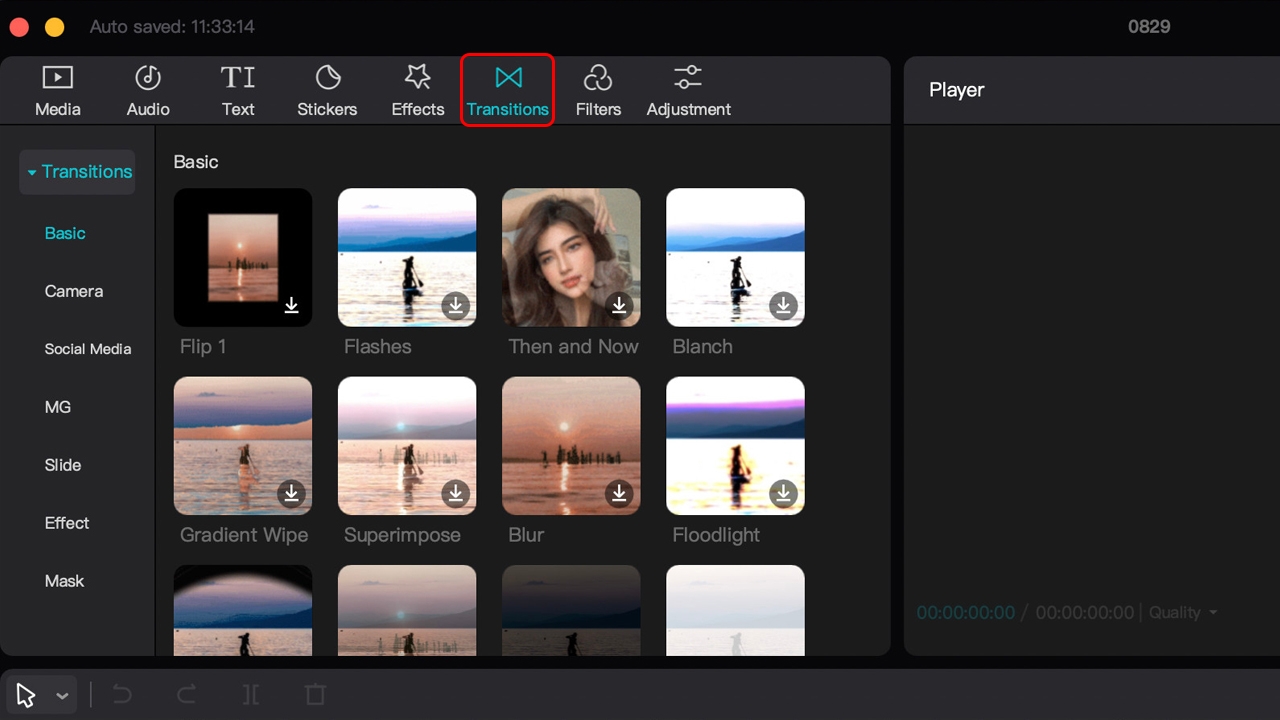Download the Flip 1 transition
Viewport: 1280px width, 720px height.
coord(291,306)
